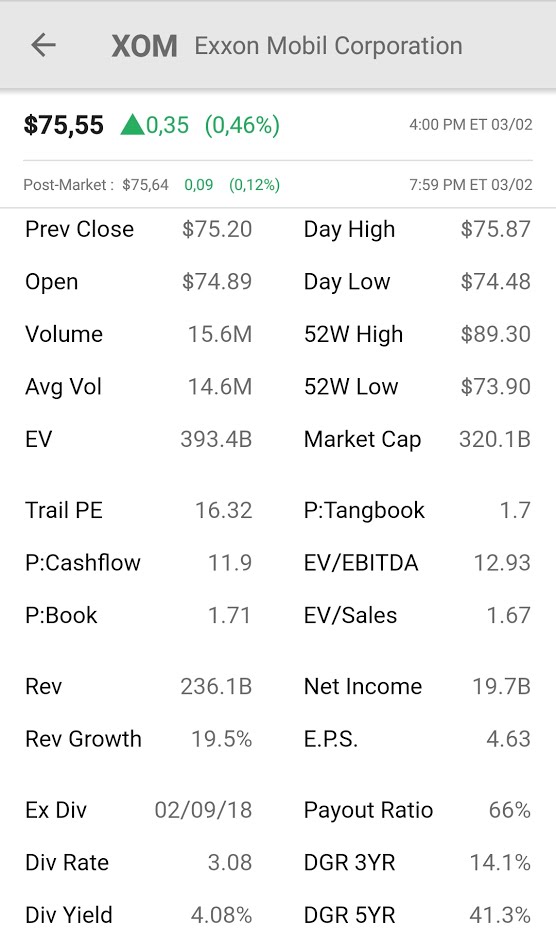Select the 52W High $89.30 entry

pyautogui.click(x=417, y=334)
